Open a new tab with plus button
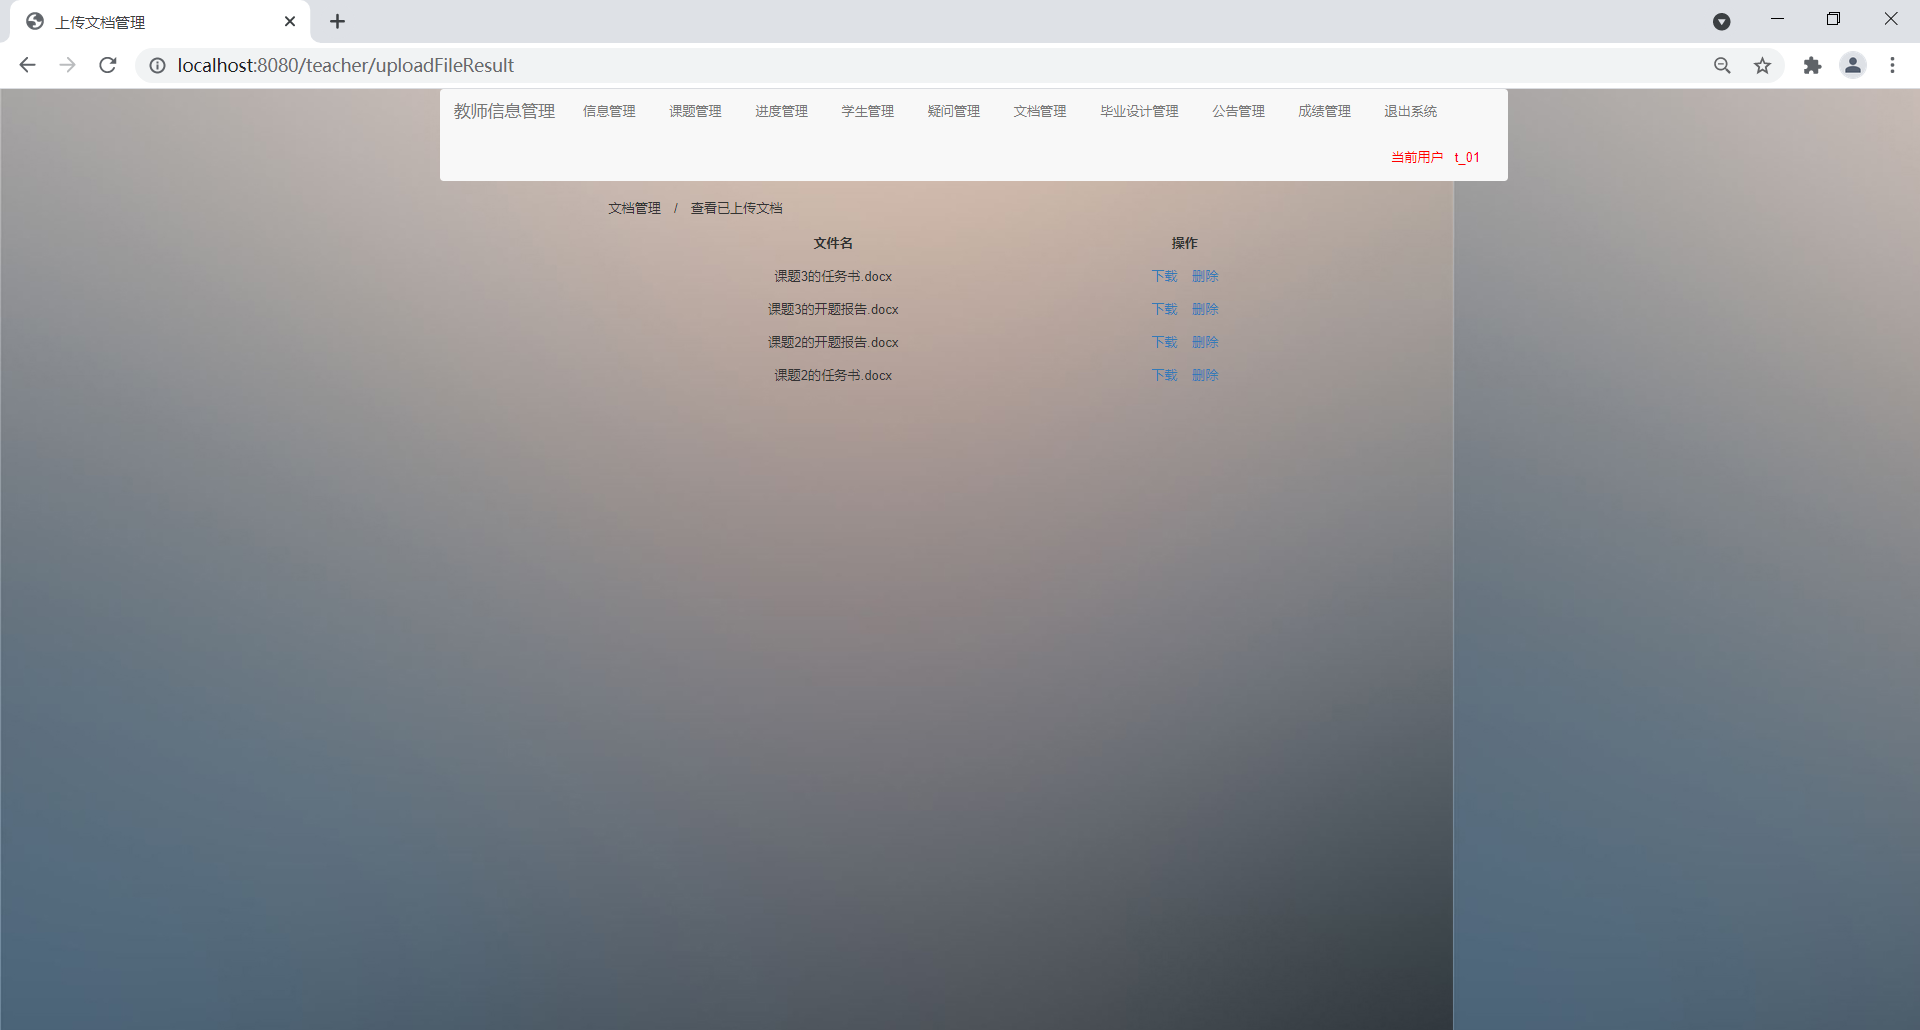The height and width of the screenshot is (1030, 1920). pos(337,21)
